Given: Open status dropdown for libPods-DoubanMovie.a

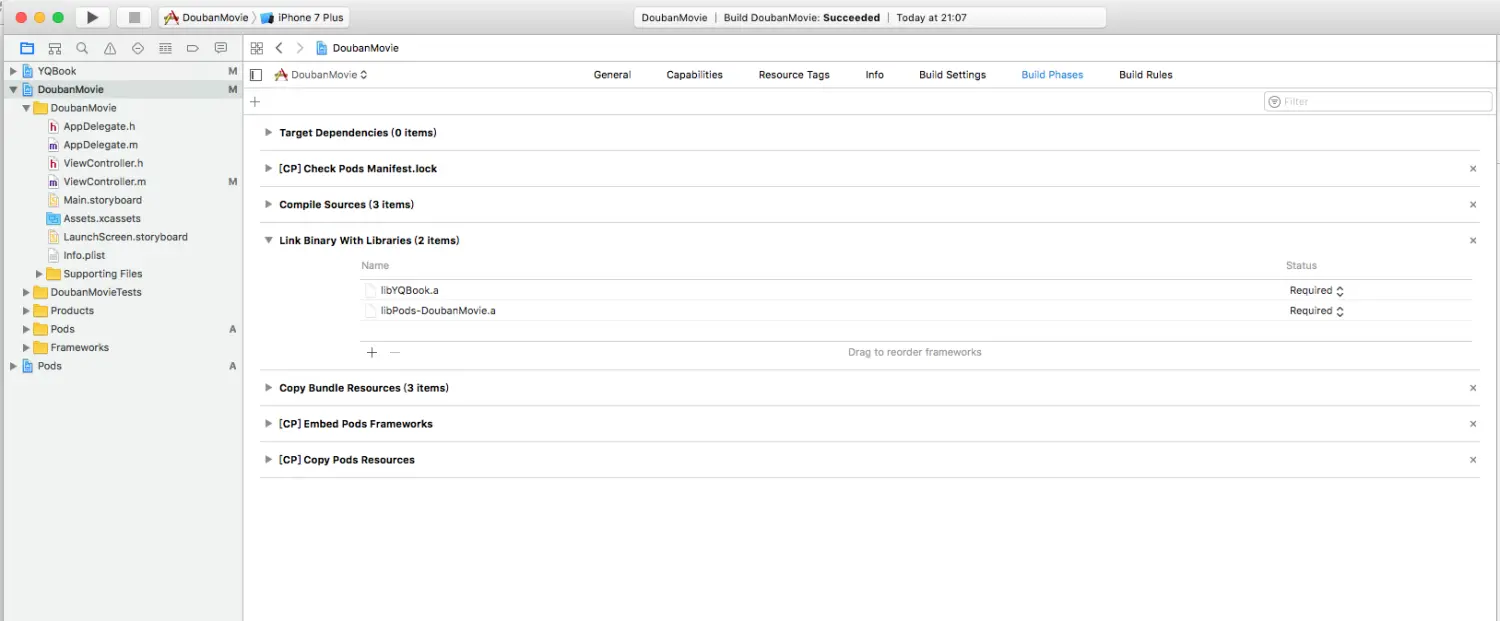Looking at the screenshot, I should click(x=1316, y=311).
